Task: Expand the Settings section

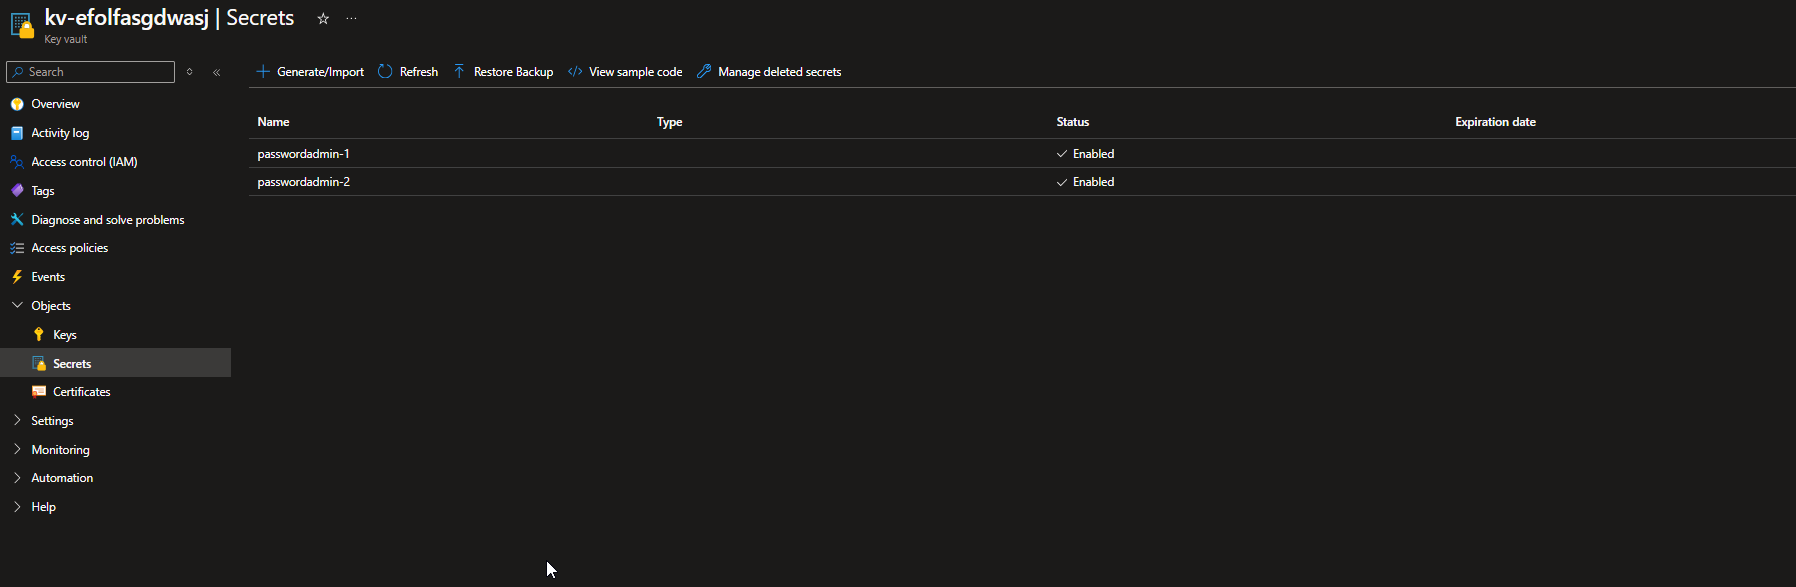Action: click(x=17, y=421)
